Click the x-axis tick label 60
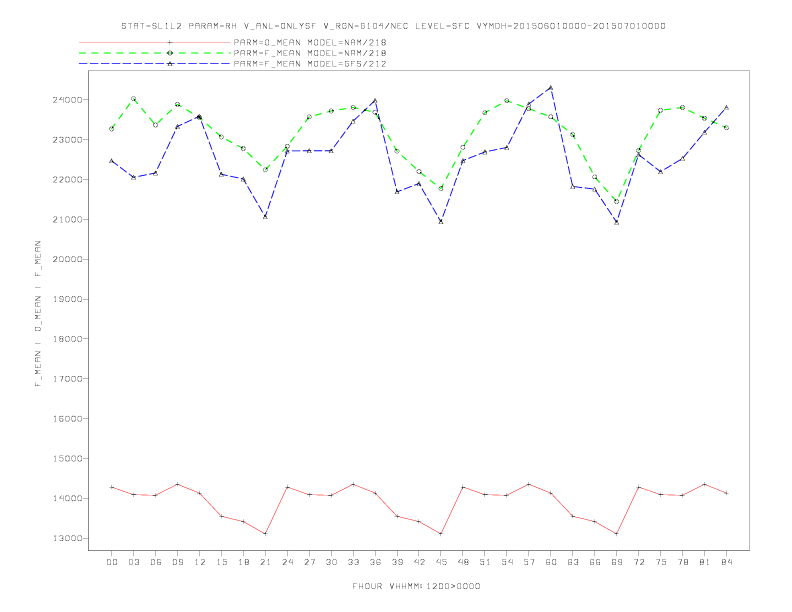Viewport: 792px width, 612px height. click(551, 562)
